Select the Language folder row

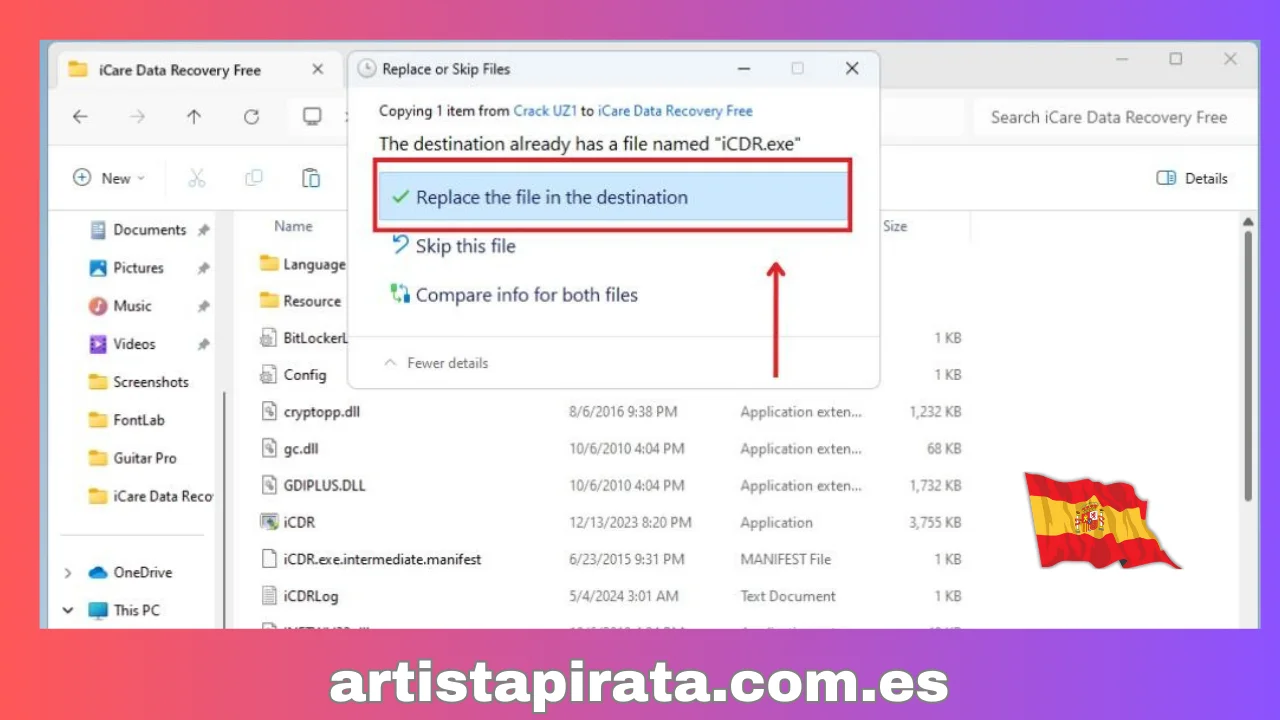point(302,264)
